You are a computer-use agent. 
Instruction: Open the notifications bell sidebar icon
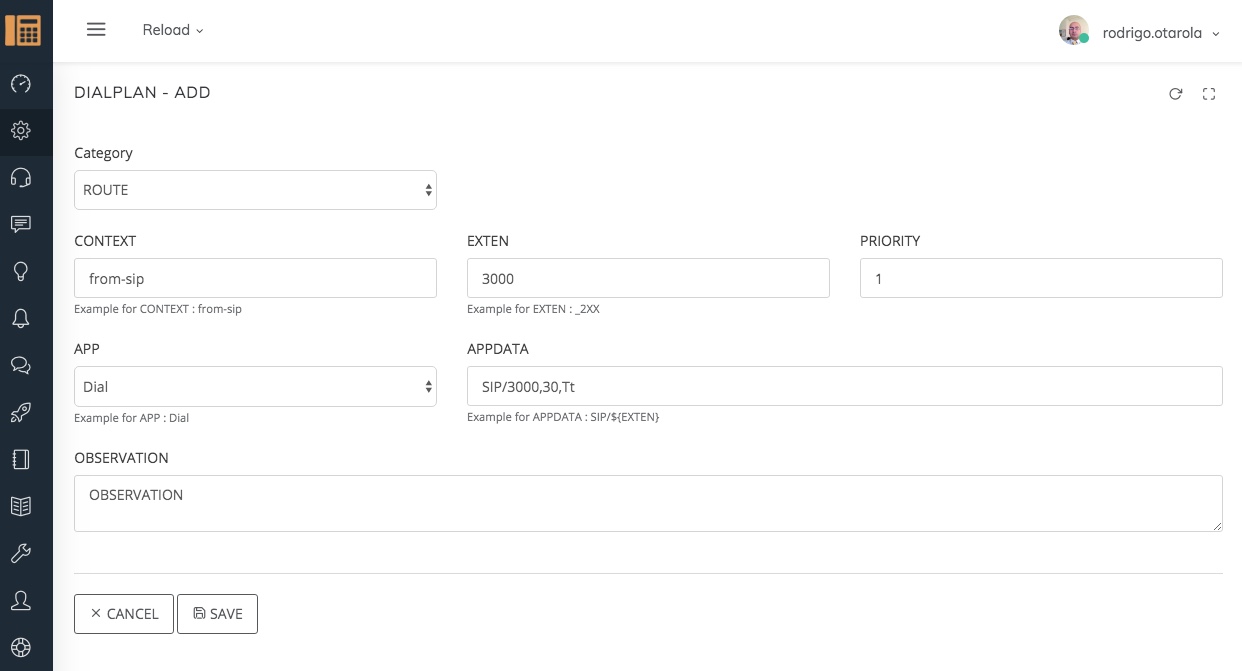tap(21, 318)
